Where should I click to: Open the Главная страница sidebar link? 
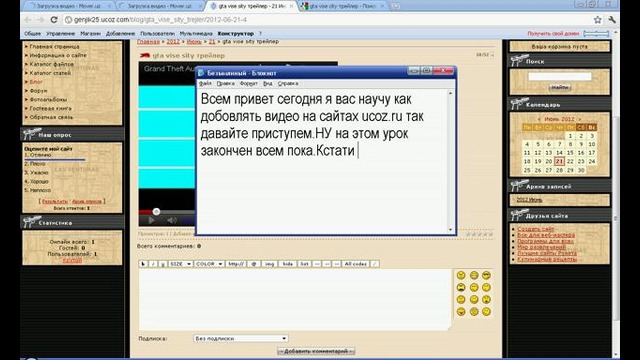[x=54, y=47]
